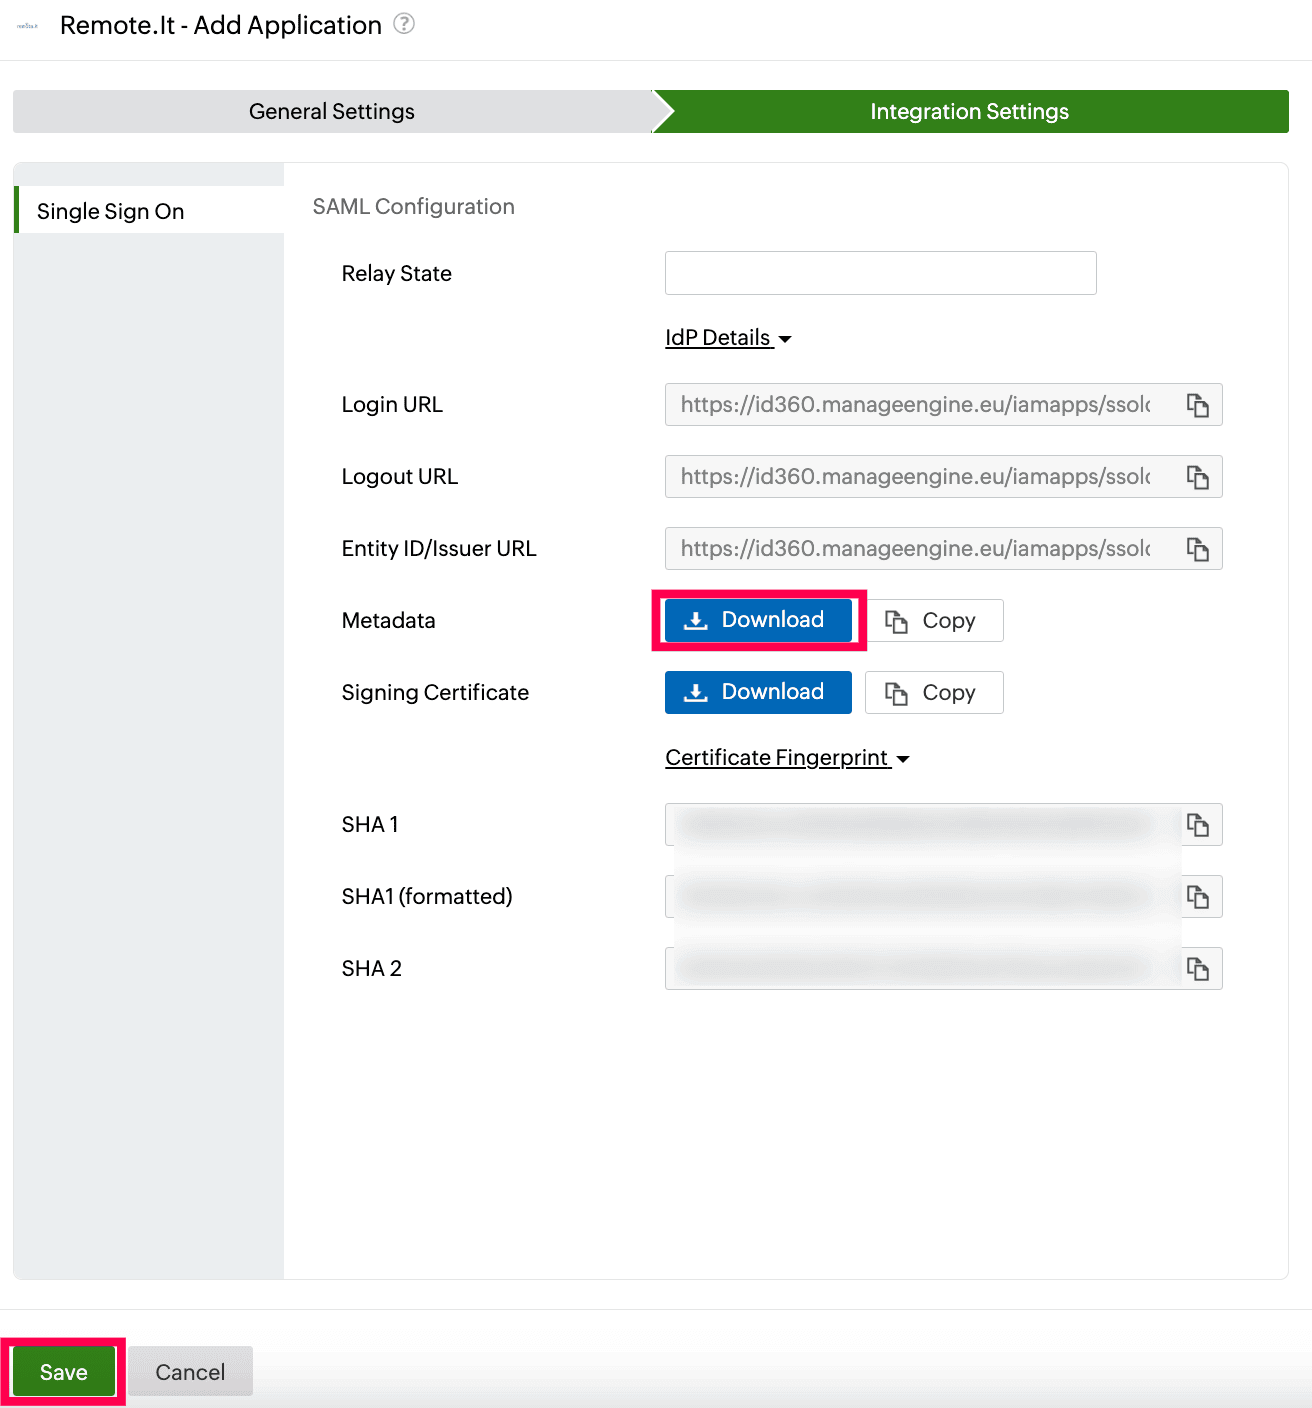This screenshot has width=1312, height=1408.
Task: Expand the IdP Details section
Action: 728,338
